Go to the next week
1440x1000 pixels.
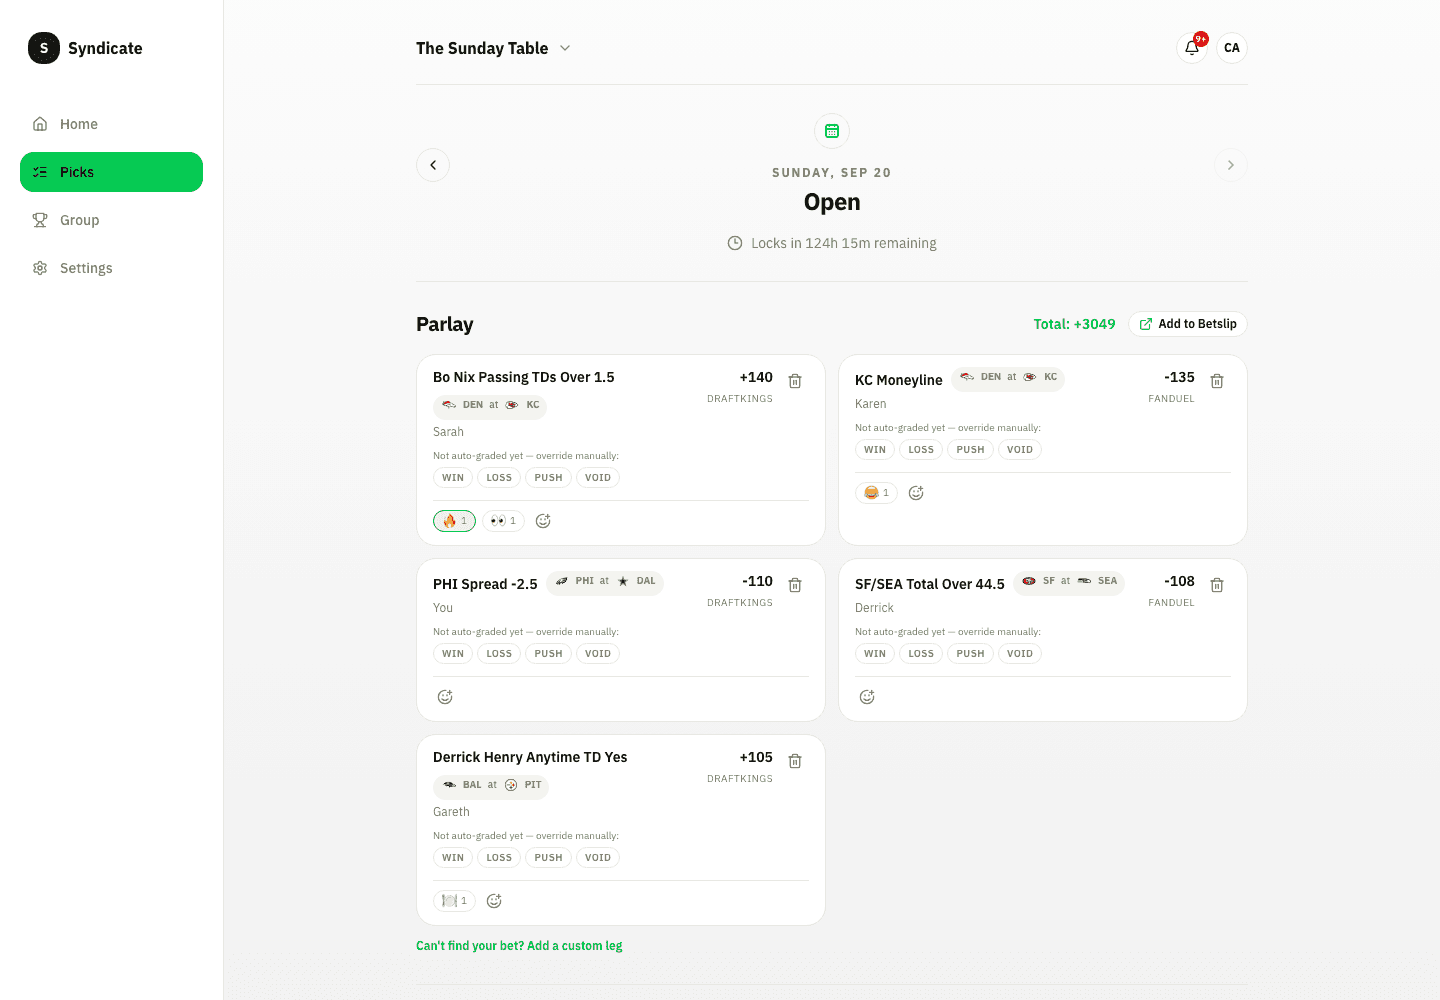tap(1231, 165)
